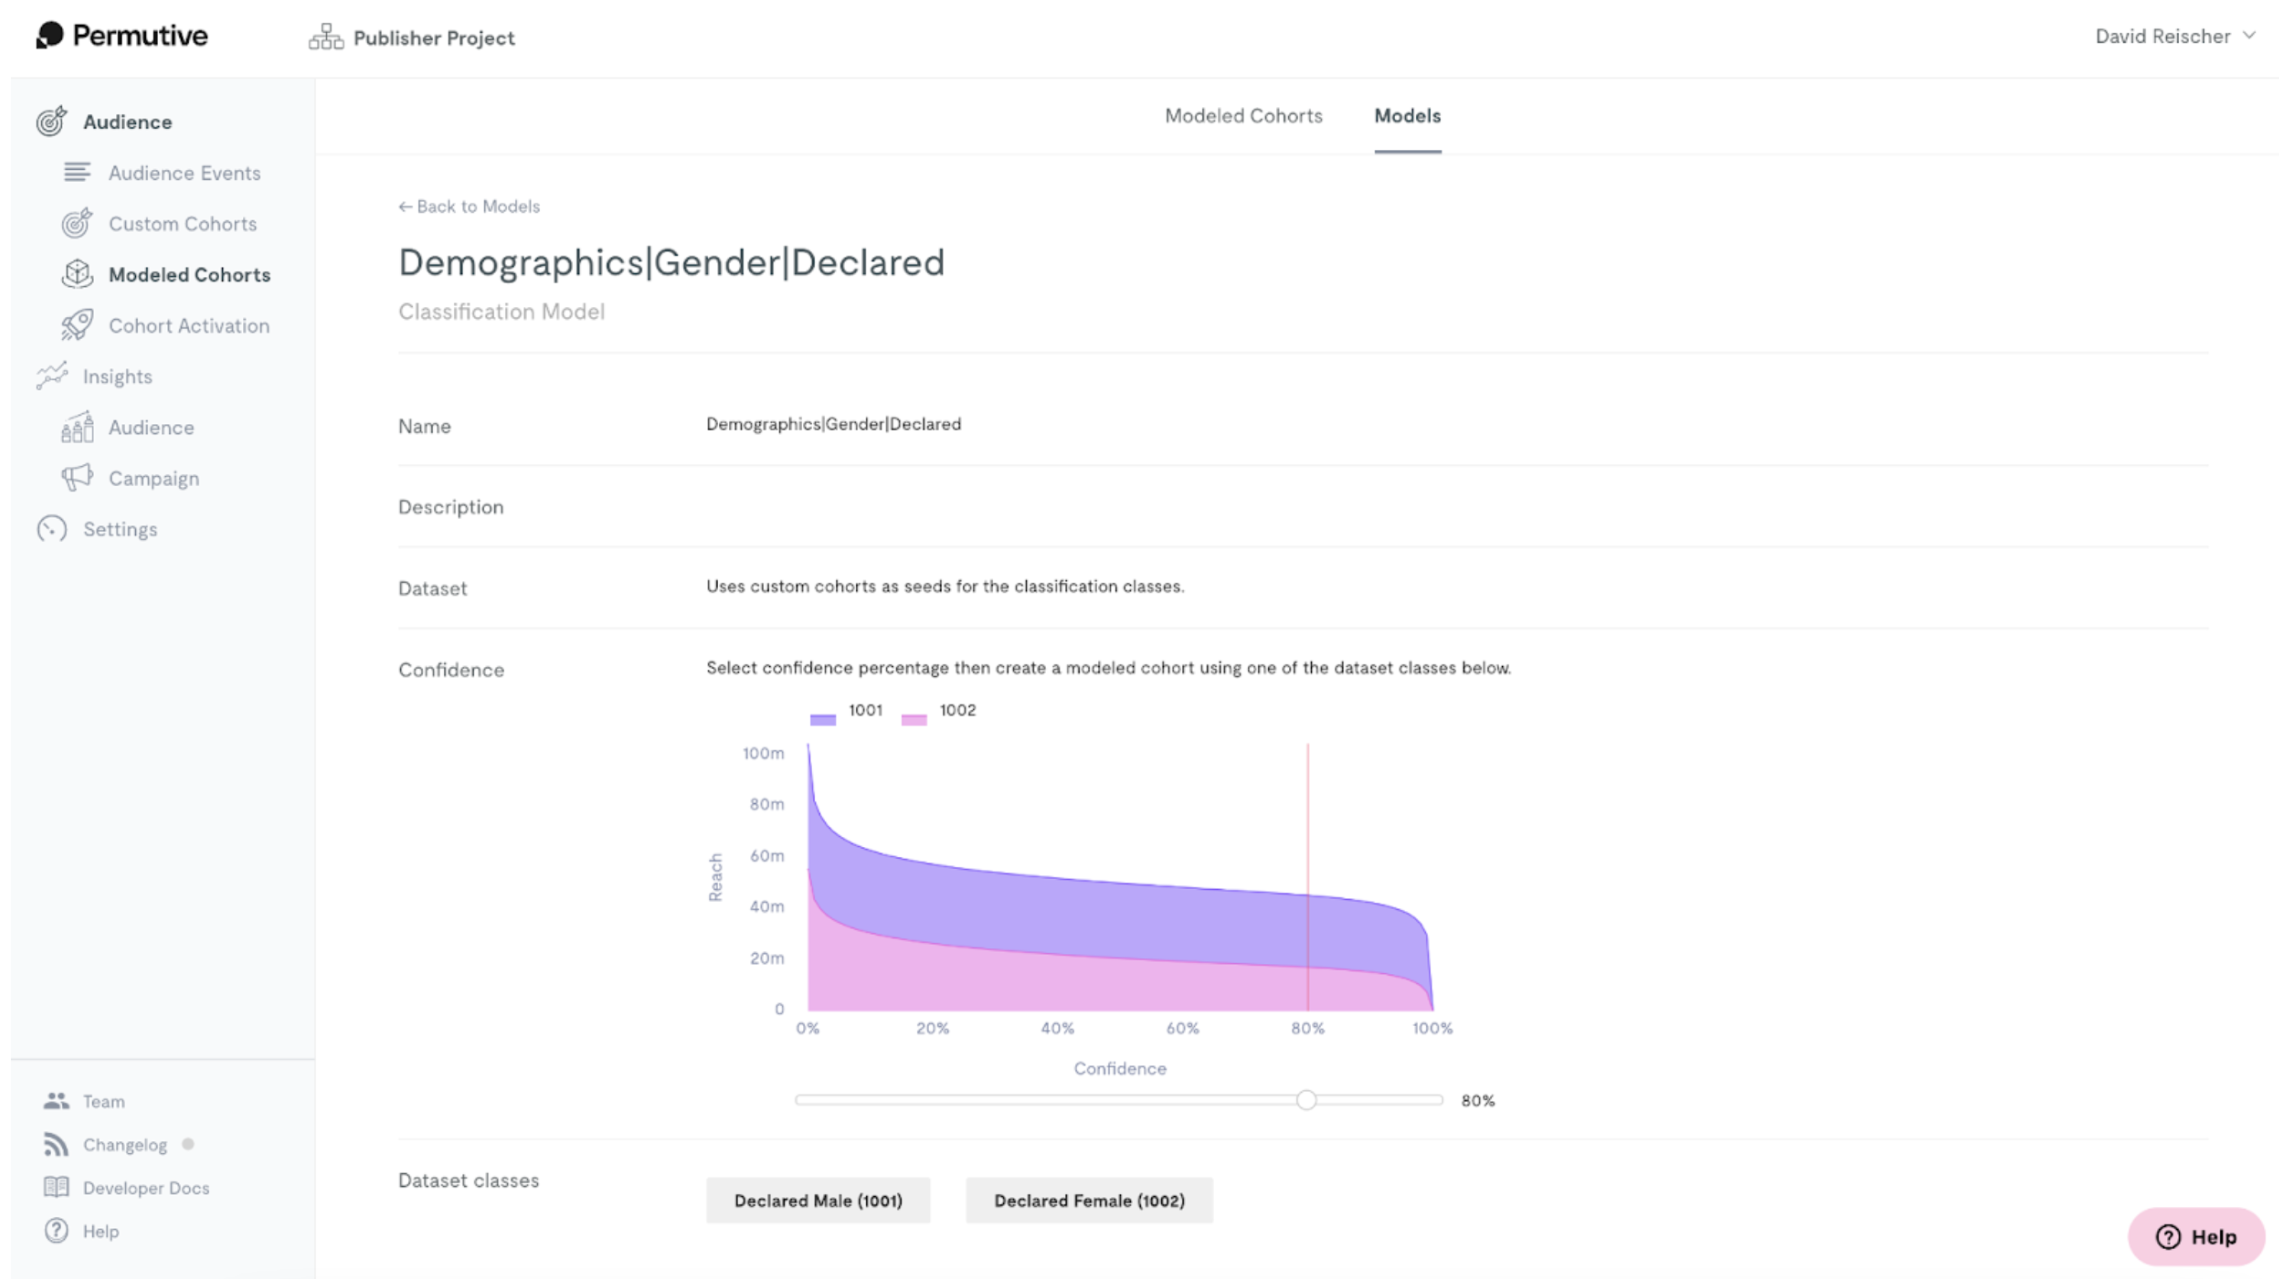Click the Modeled Cohorts cube icon
The image size is (2279, 1279).
click(77, 274)
